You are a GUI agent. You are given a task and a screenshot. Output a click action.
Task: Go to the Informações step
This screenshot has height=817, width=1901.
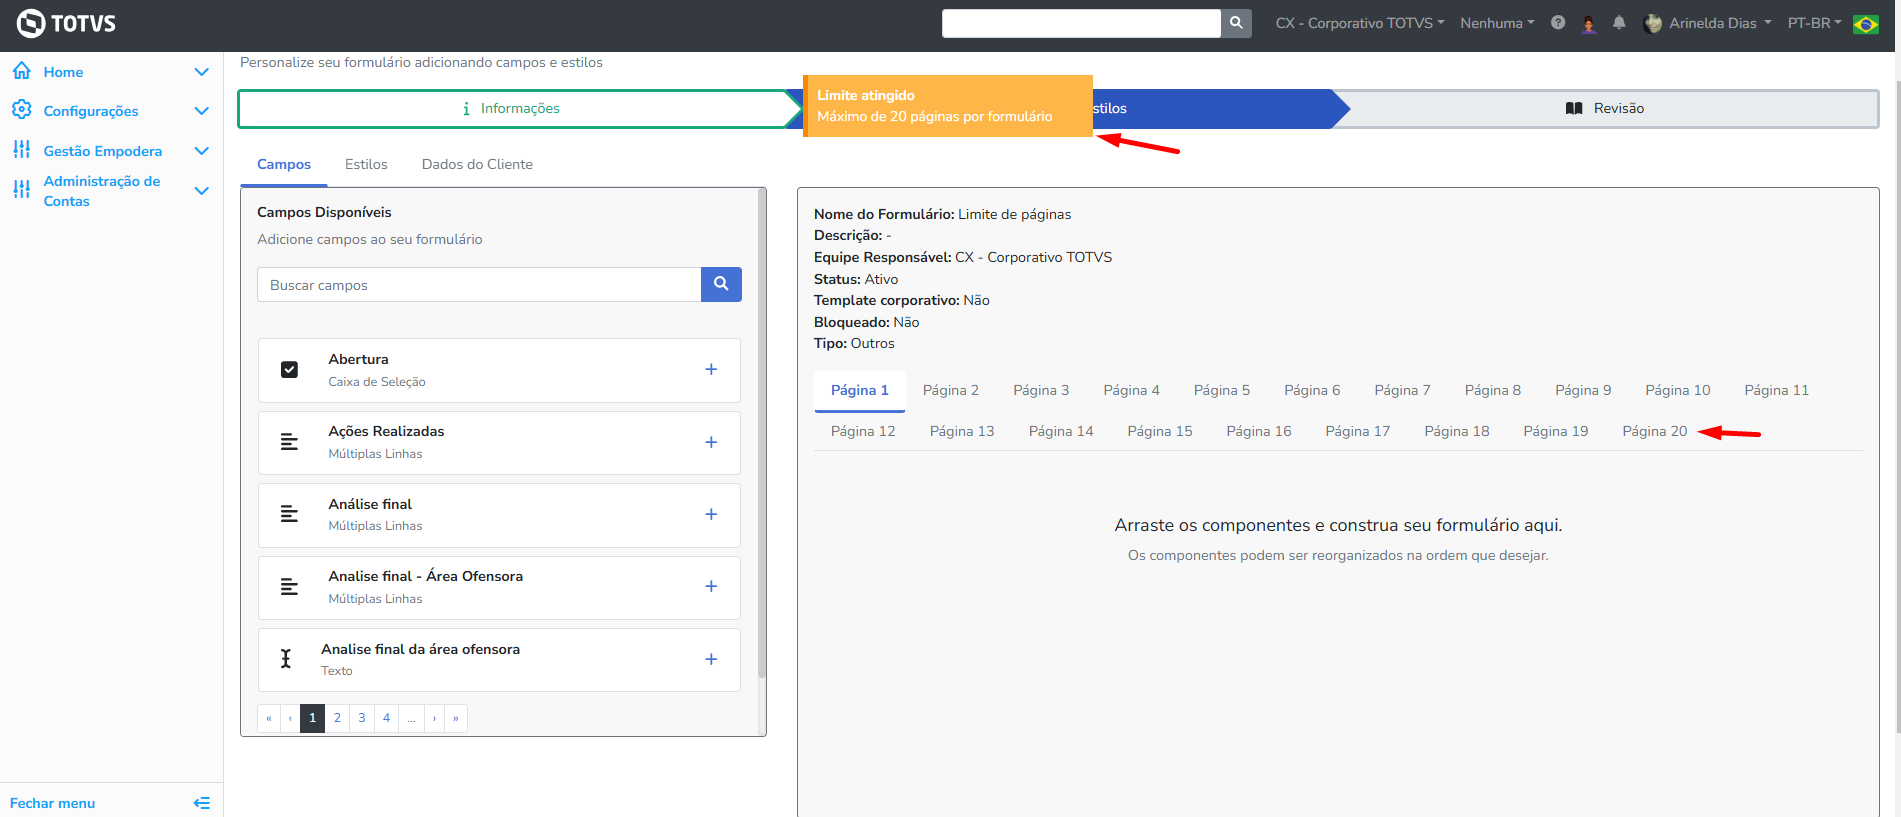[511, 108]
